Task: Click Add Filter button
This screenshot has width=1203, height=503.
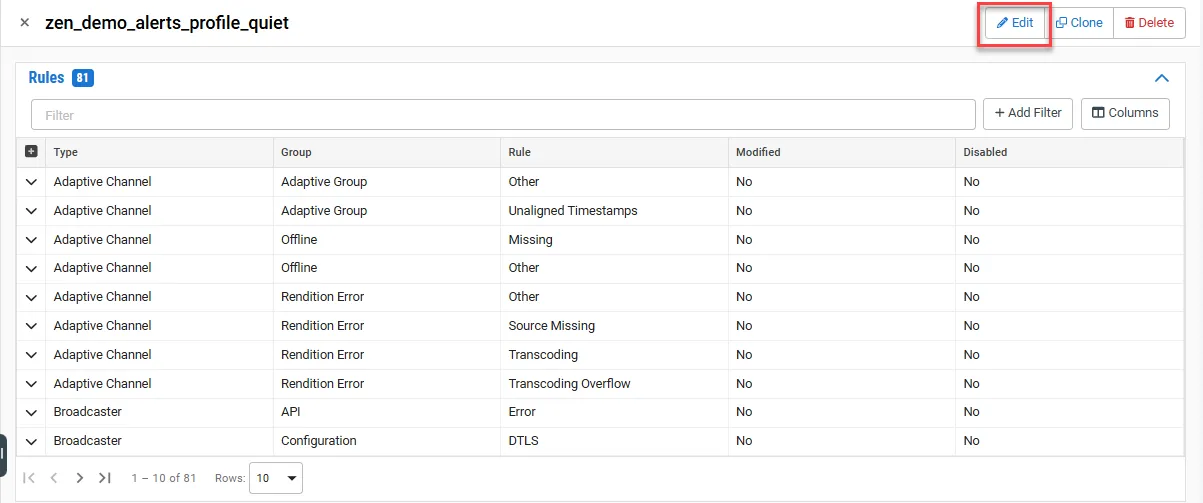Action: (x=1028, y=113)
